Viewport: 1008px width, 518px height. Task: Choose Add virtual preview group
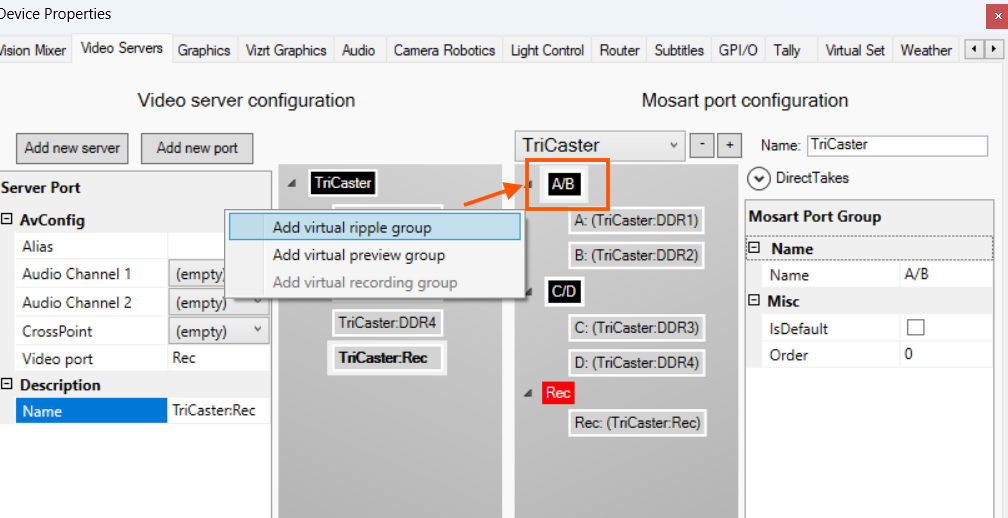pyautogui.click(x=358, y=255)
